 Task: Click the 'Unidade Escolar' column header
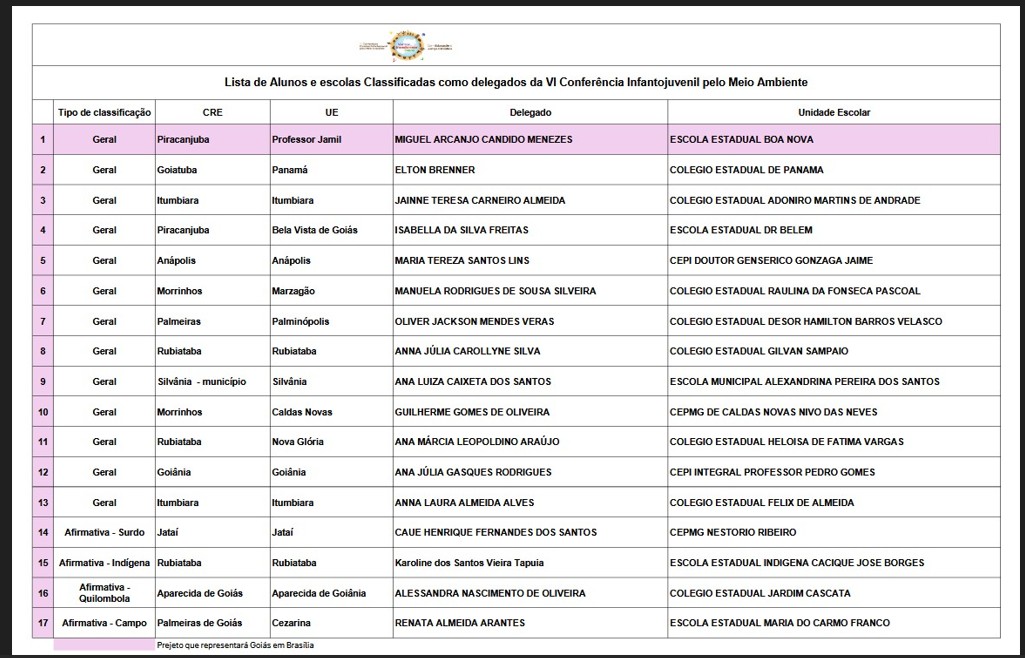833,113
